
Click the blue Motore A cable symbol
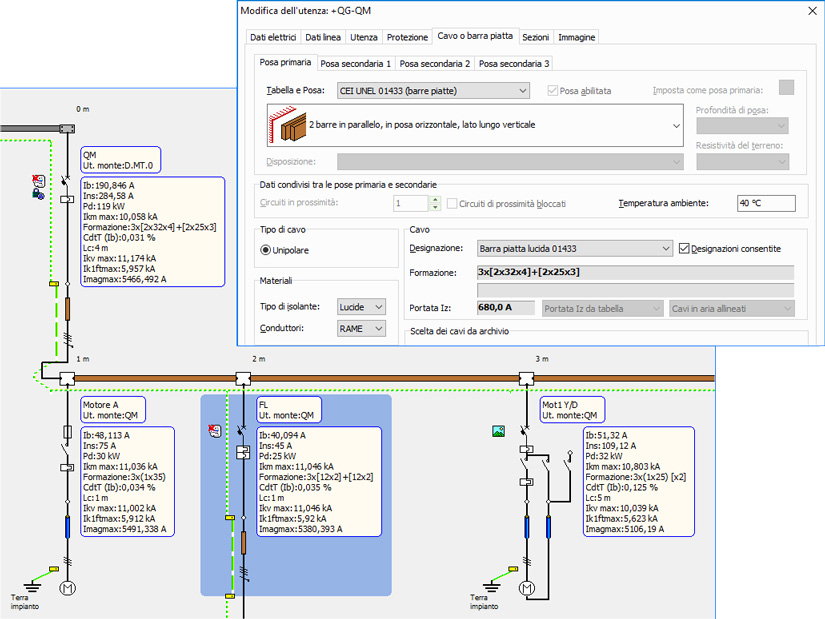pyautogui.click(x=67, y=527)
